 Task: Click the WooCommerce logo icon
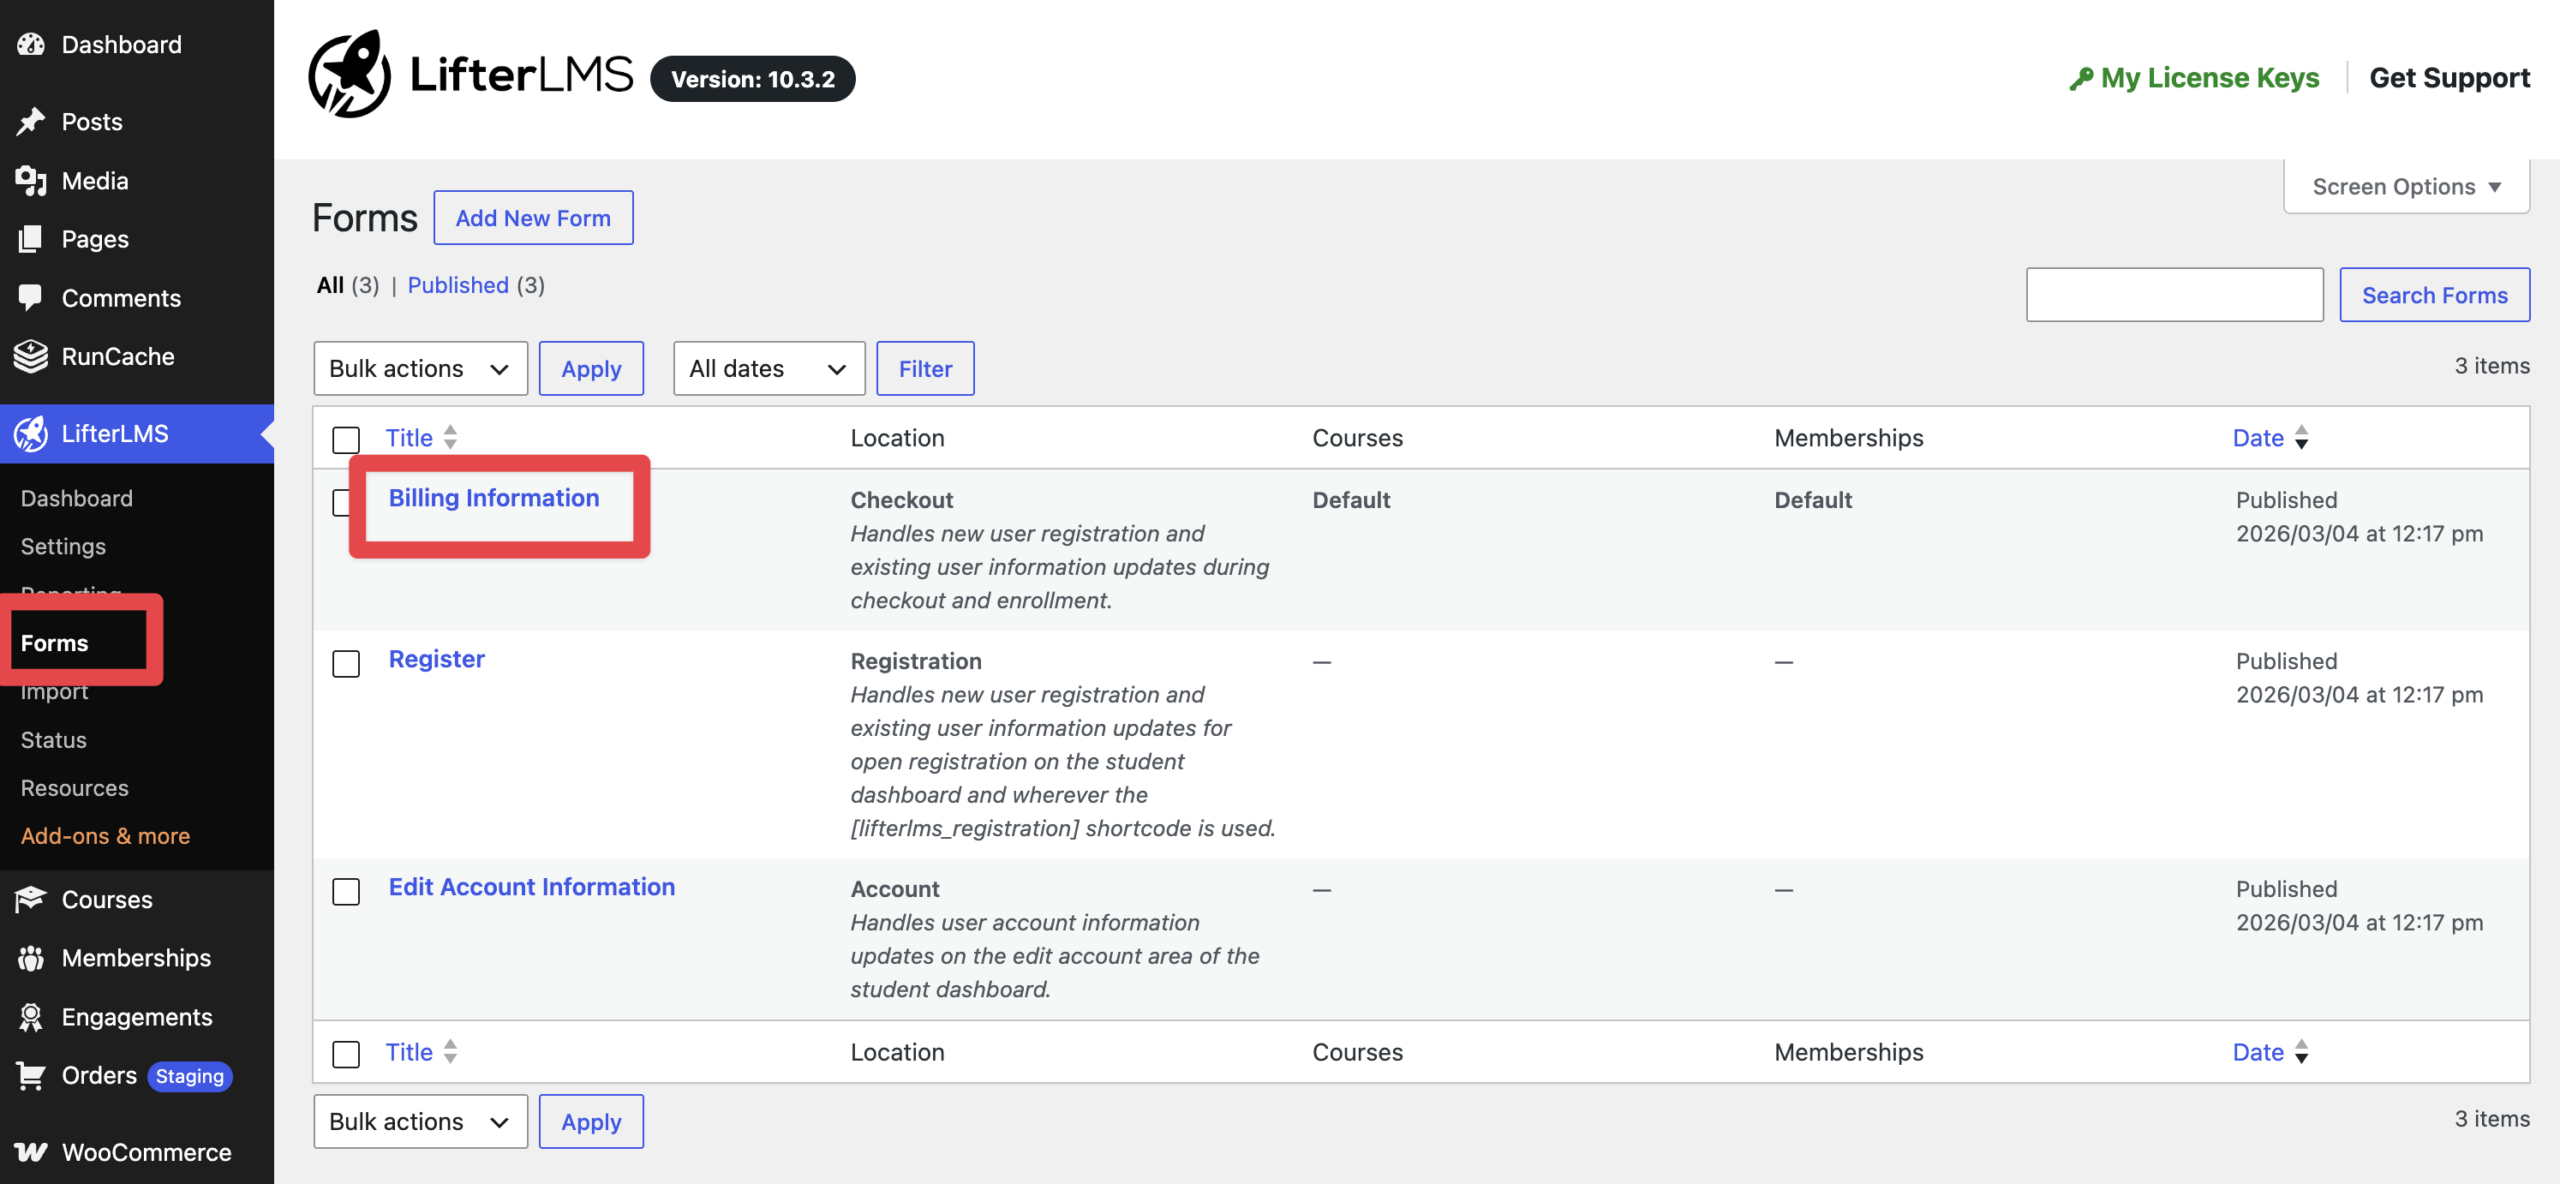coord(31,1152)
